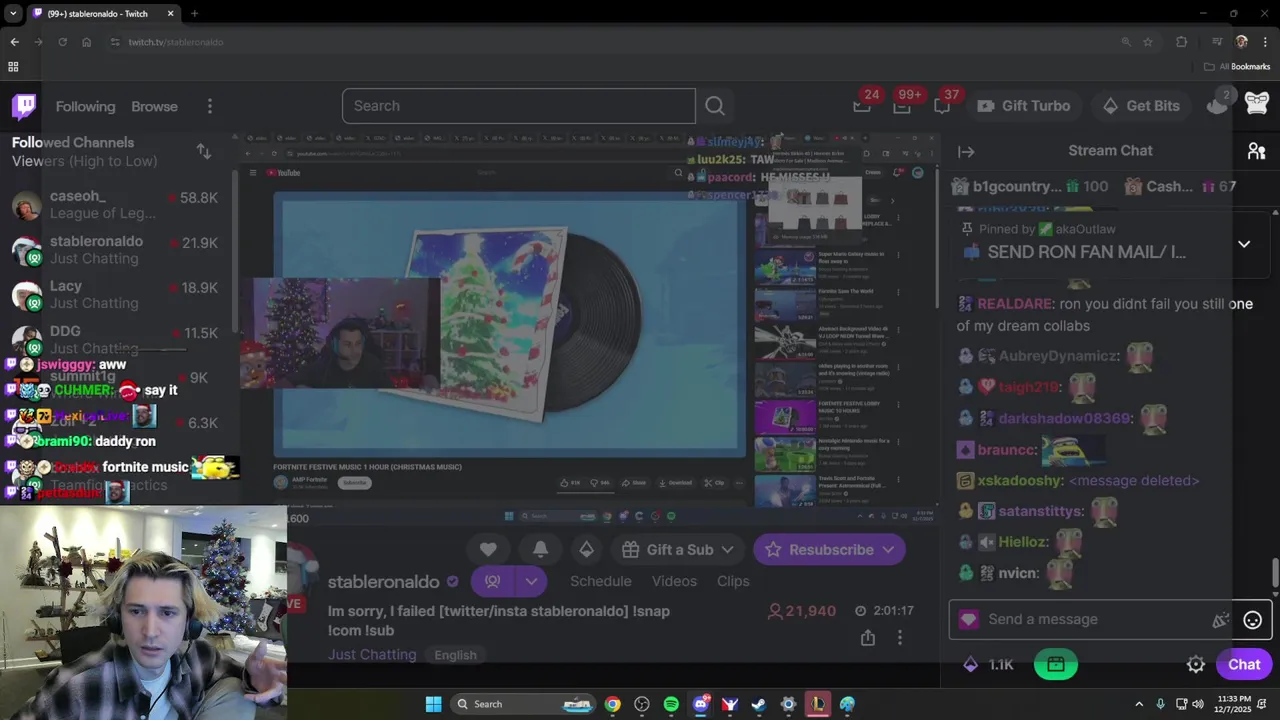Open the Twitch search magnifier button
The image size is (1280, 720).
715,106
